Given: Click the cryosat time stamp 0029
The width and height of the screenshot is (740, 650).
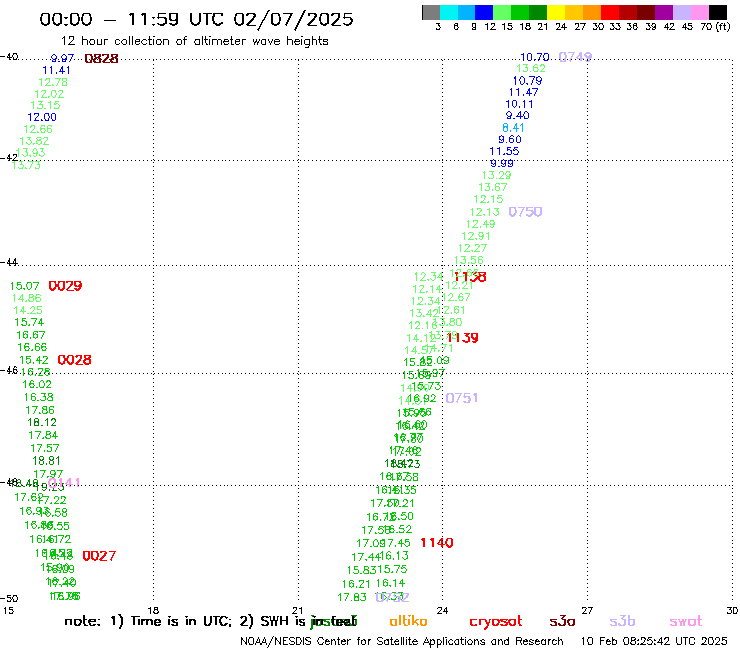Looking at the screenshot, I should point(65,286).
